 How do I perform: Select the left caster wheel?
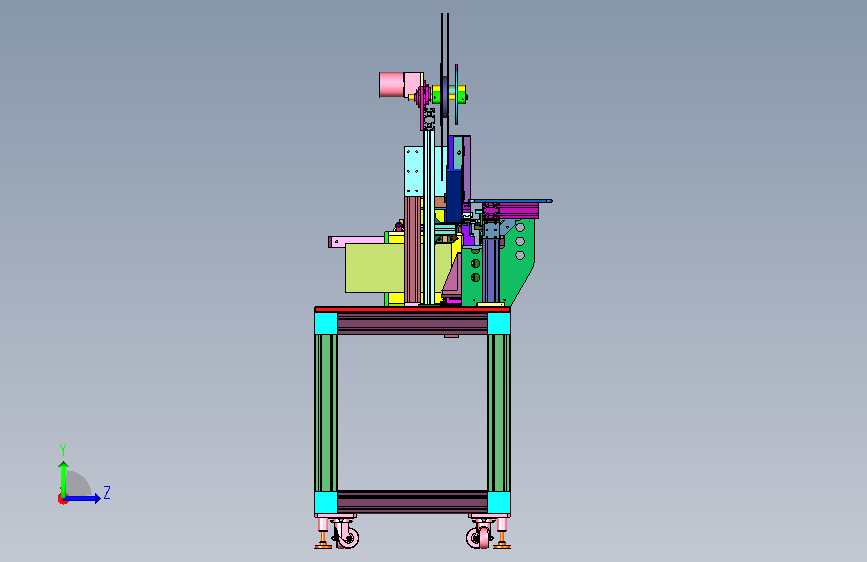(348, 537)
